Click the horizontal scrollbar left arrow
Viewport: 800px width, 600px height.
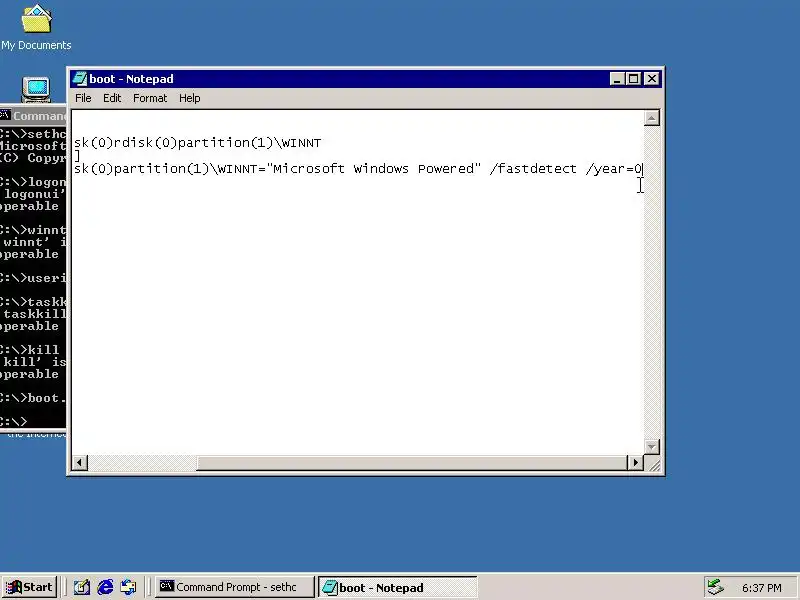79,462
